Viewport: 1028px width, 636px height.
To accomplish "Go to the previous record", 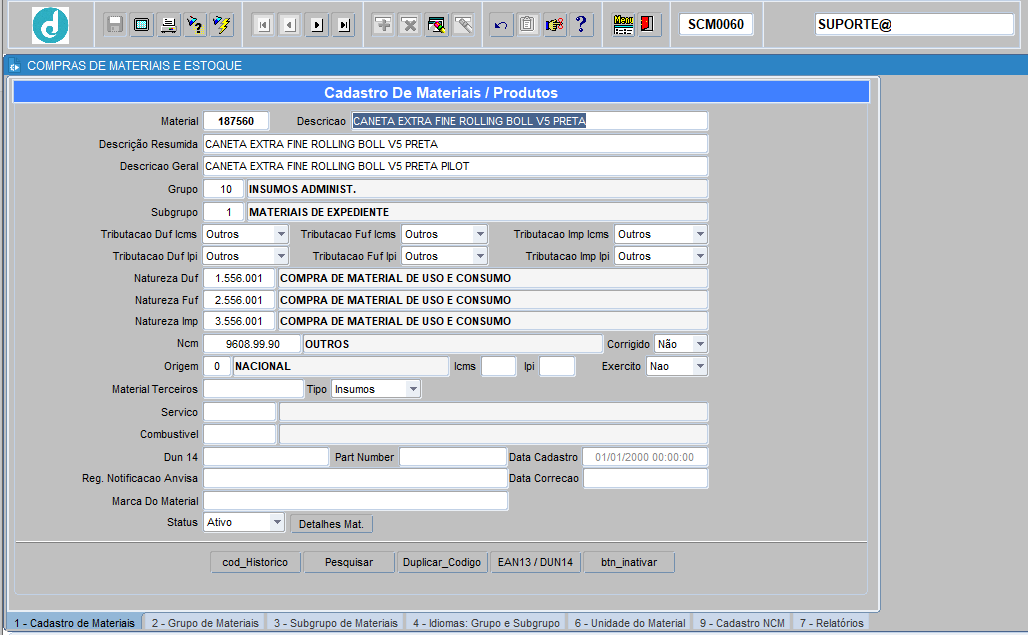I will (290, 25).
